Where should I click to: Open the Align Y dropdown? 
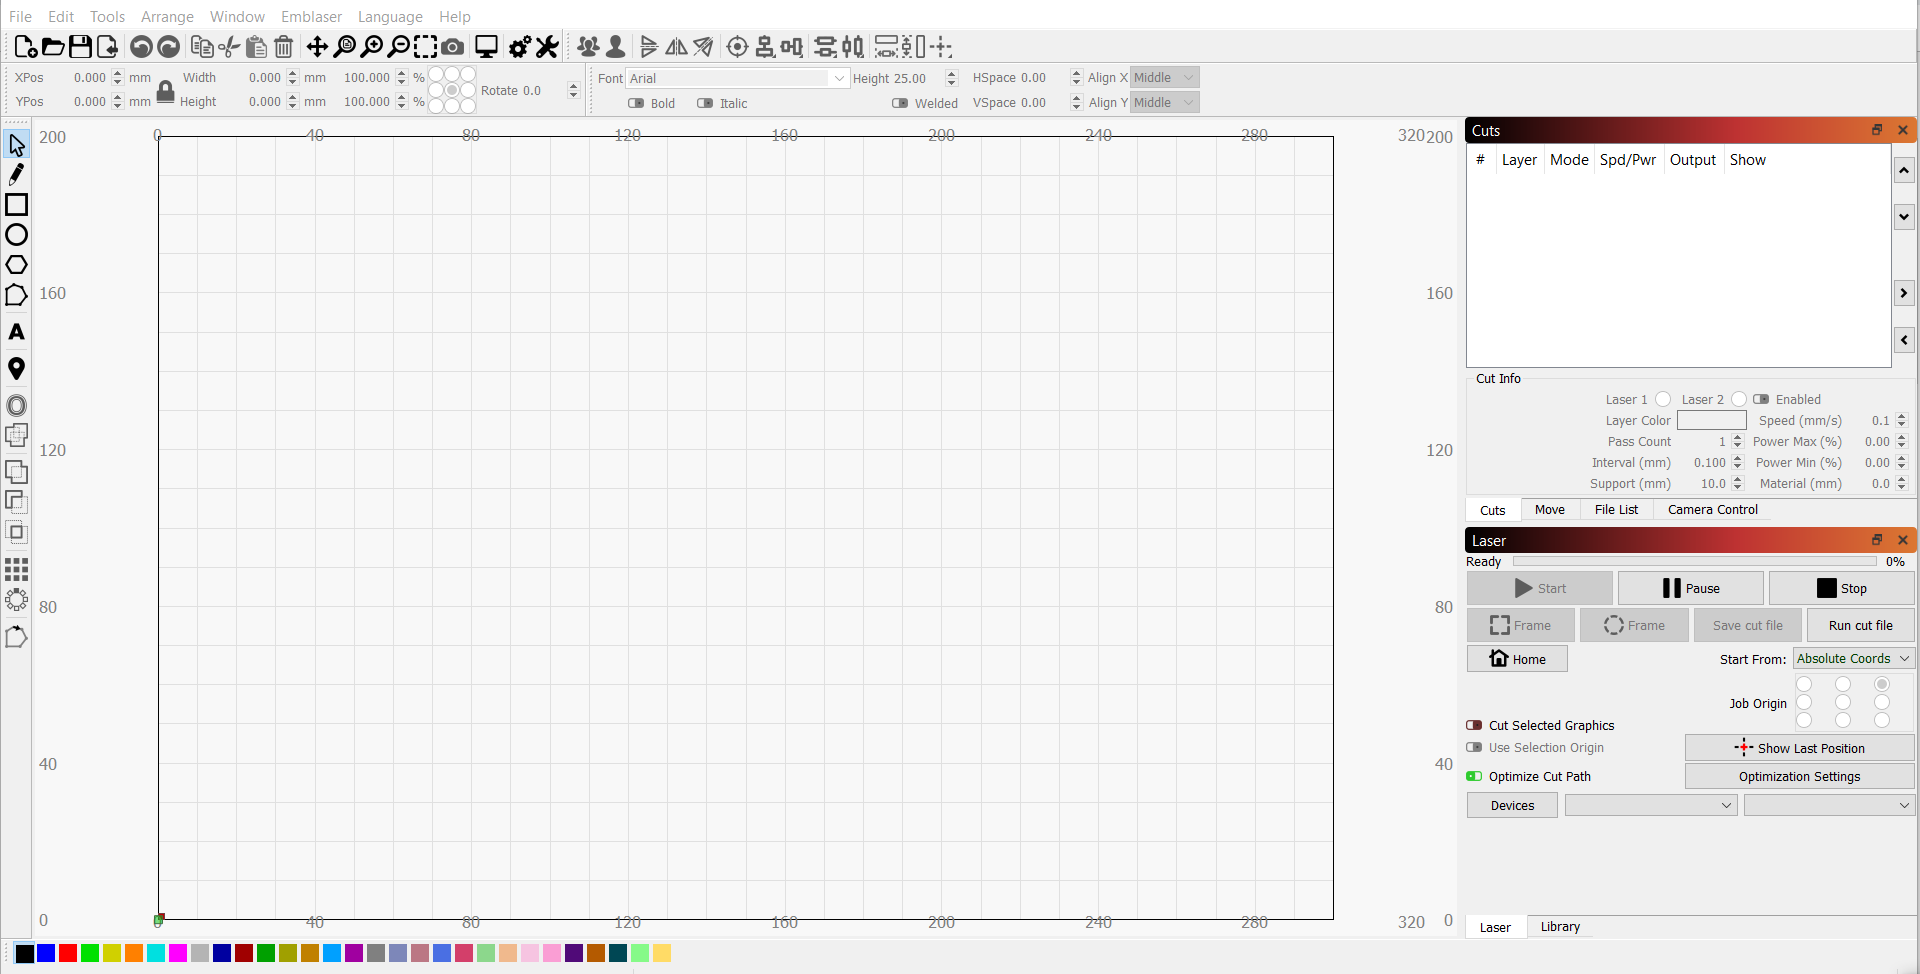[1165, 102]
